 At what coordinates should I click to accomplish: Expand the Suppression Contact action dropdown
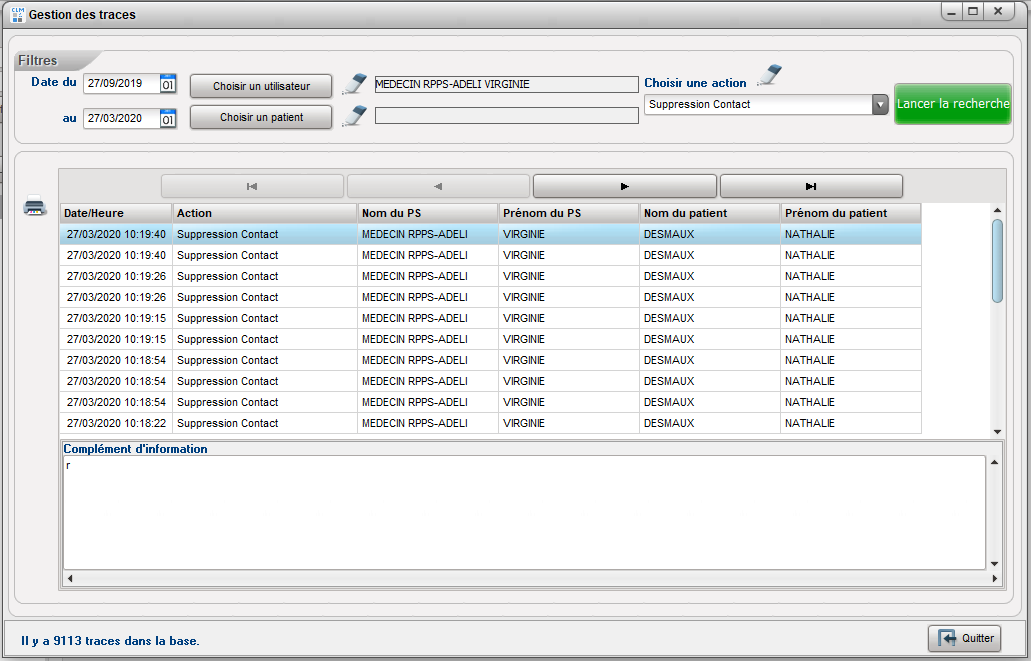[880, 104]
